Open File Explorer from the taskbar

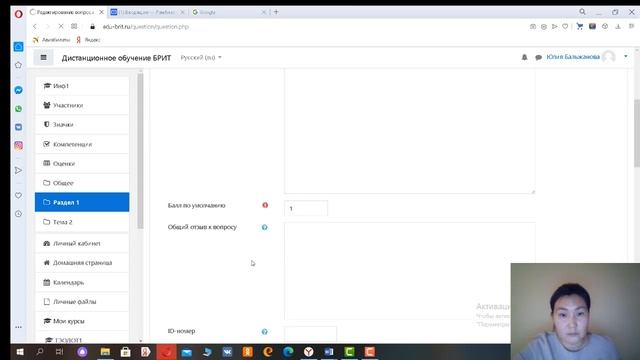click(105, 351)
